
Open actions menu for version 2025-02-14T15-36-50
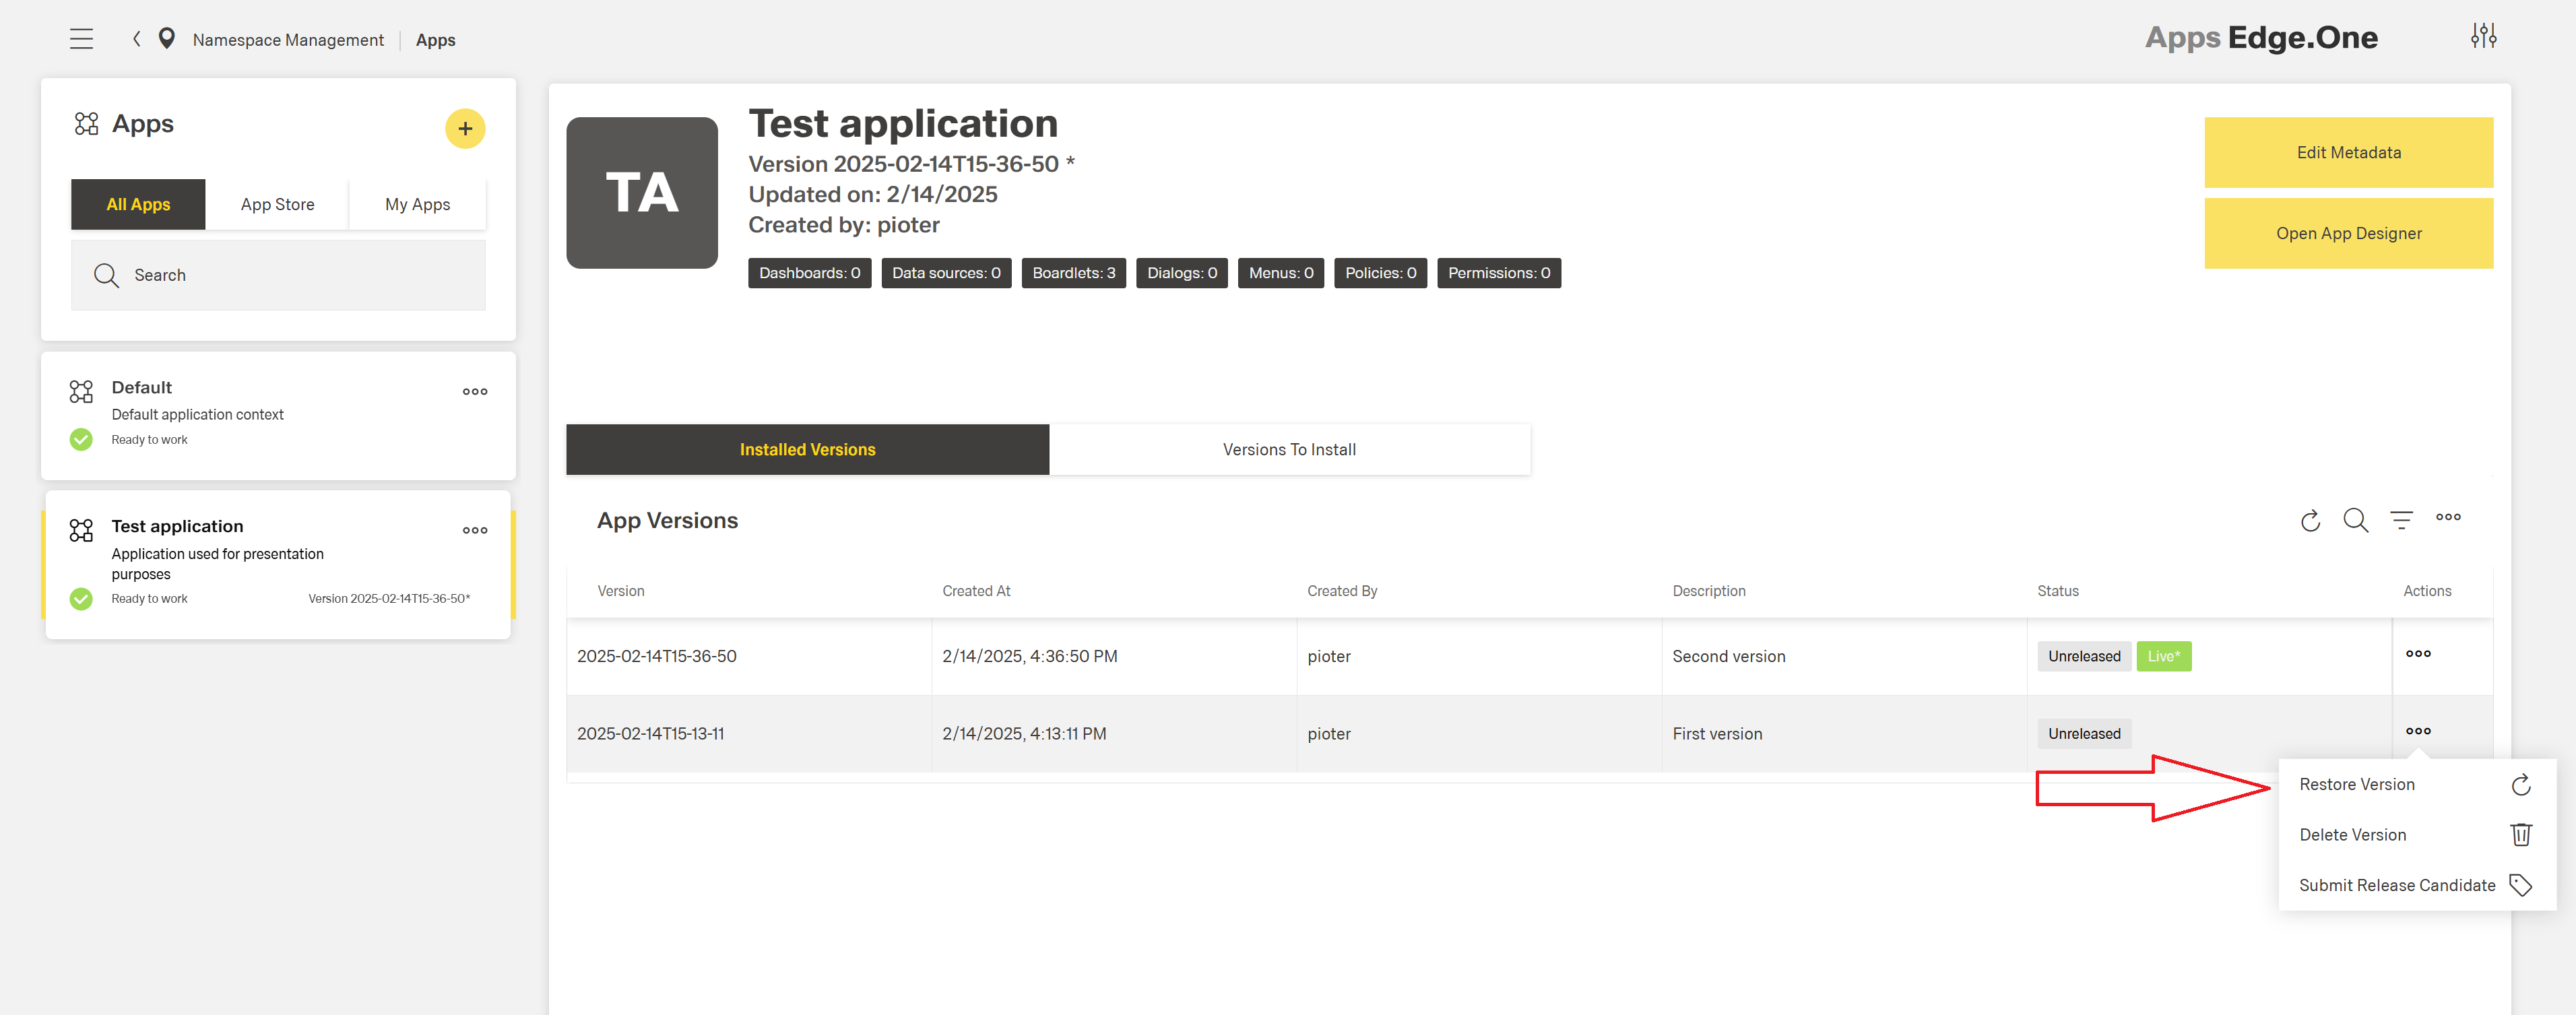click(x=2418, y=654)
